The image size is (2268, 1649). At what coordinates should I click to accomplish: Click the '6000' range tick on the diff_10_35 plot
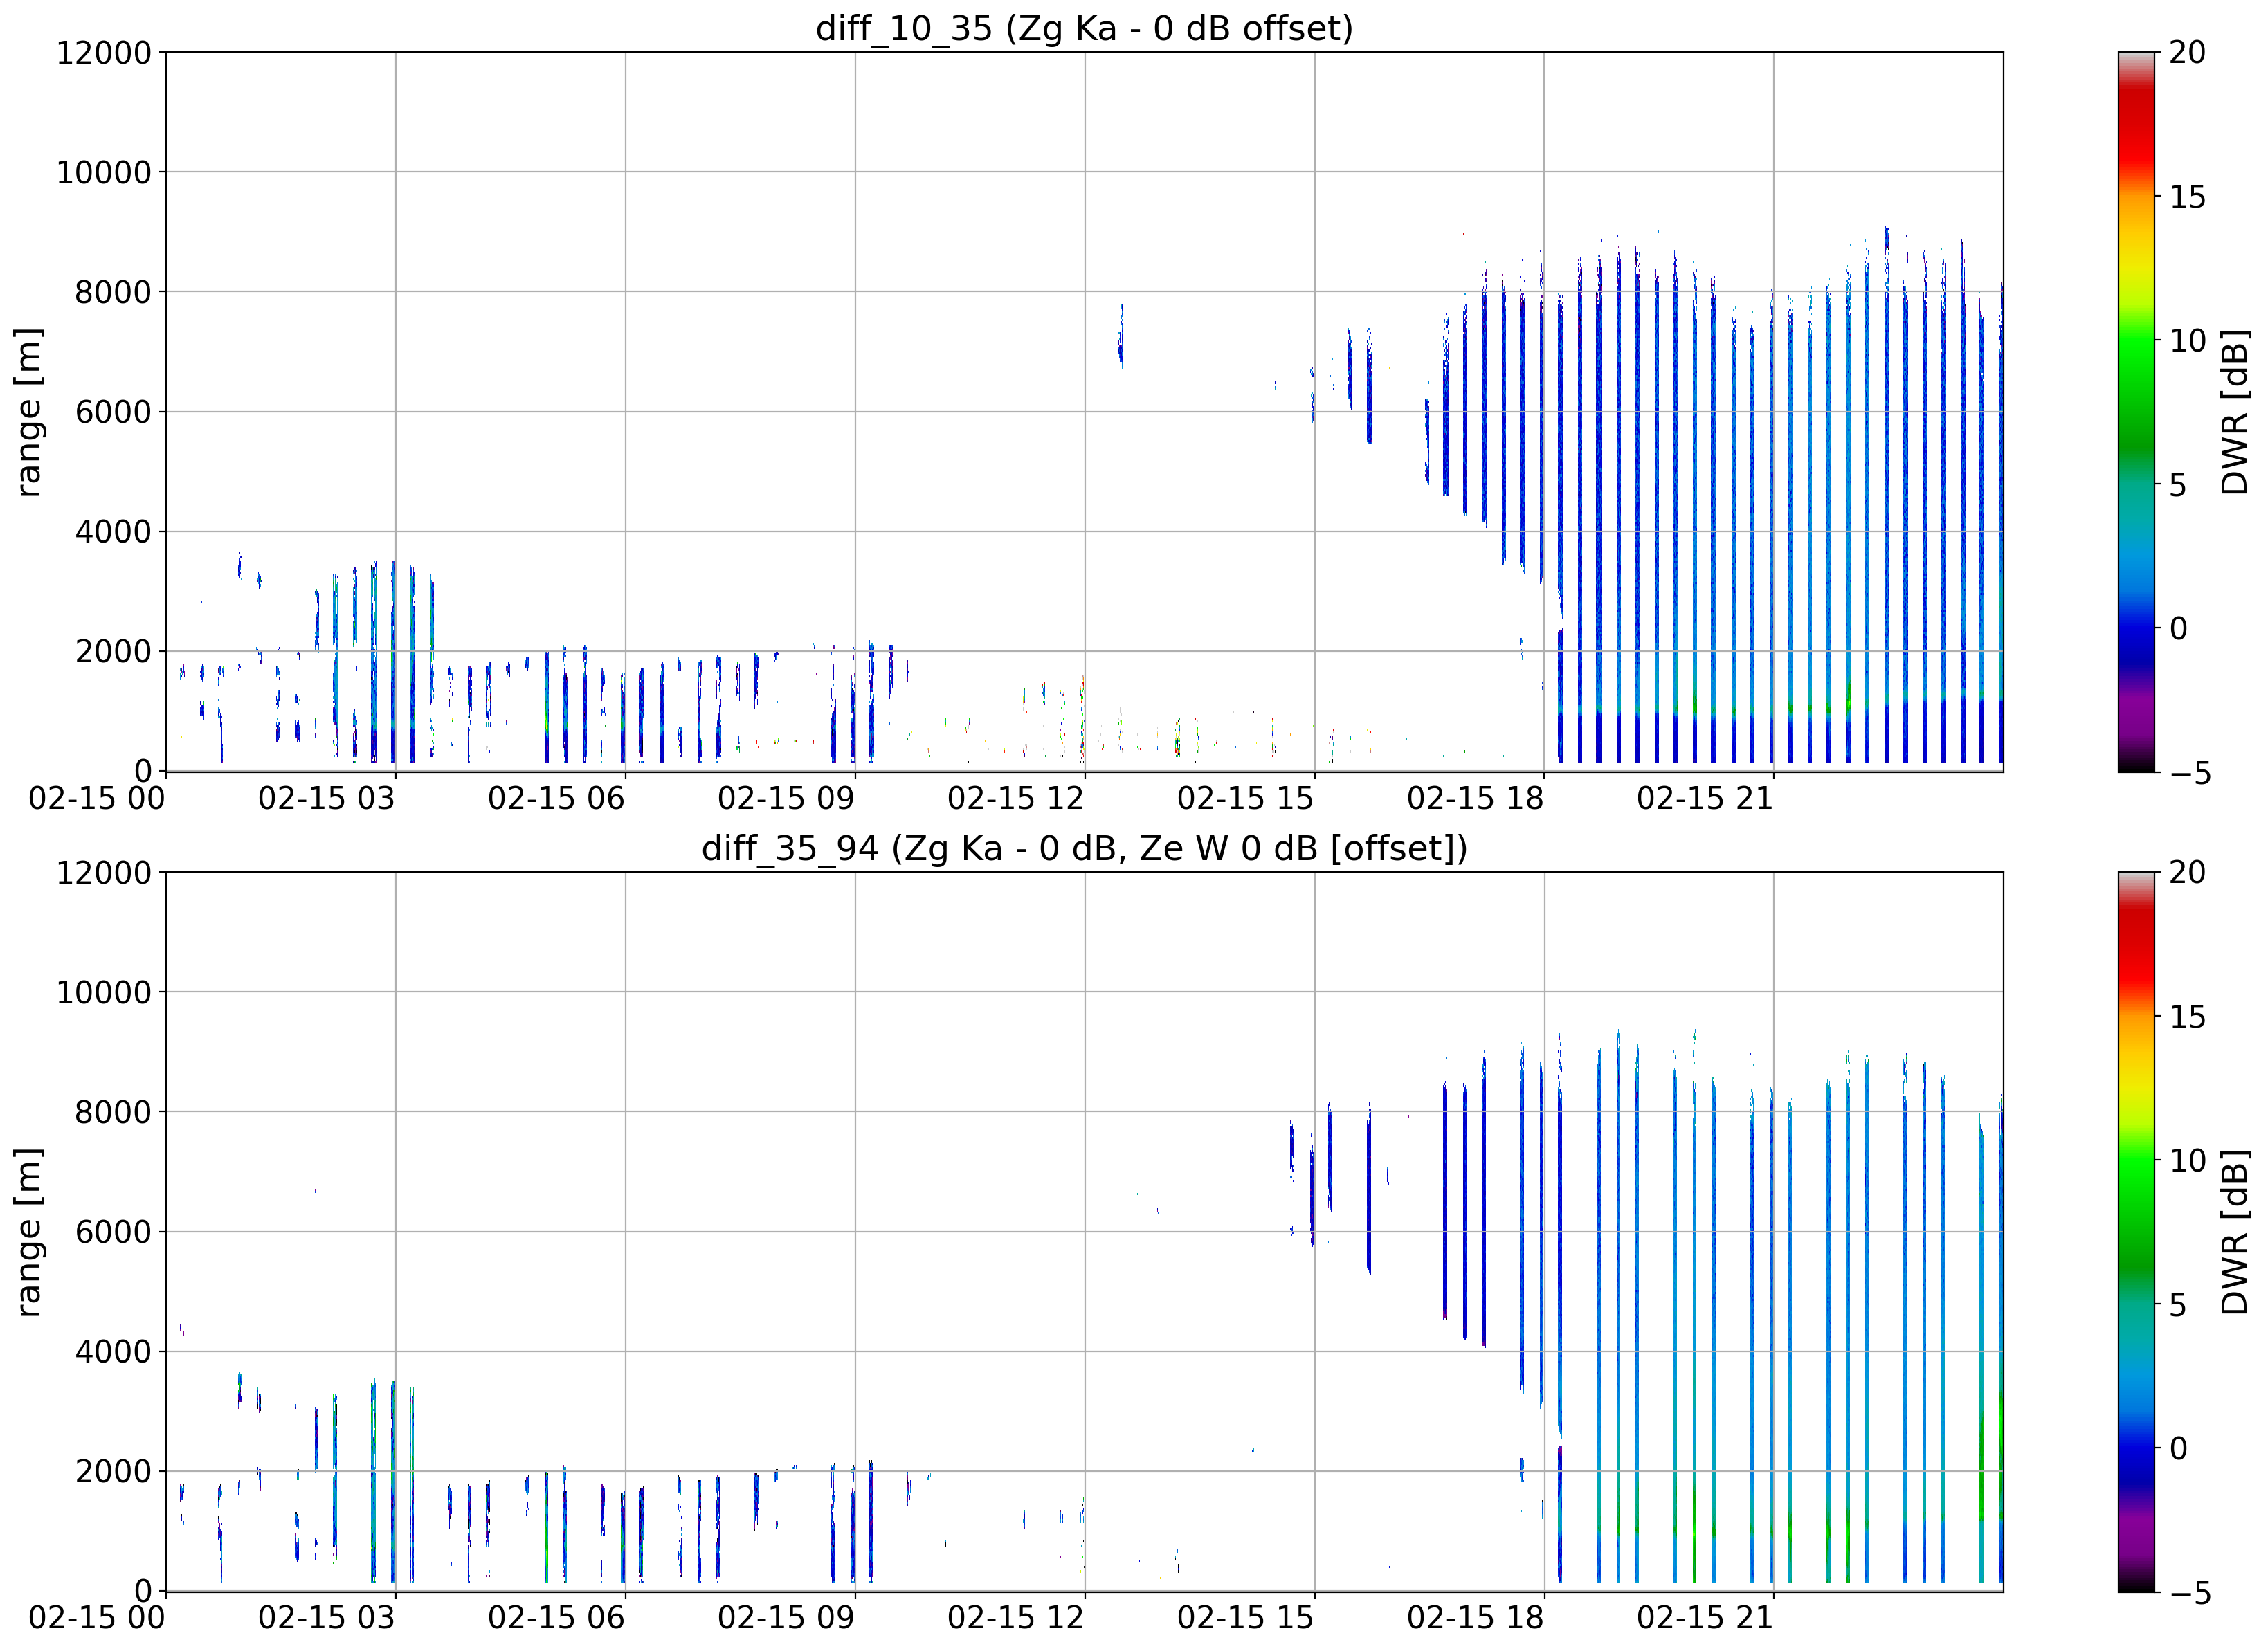pyautogui.click(x=113, y=412)
